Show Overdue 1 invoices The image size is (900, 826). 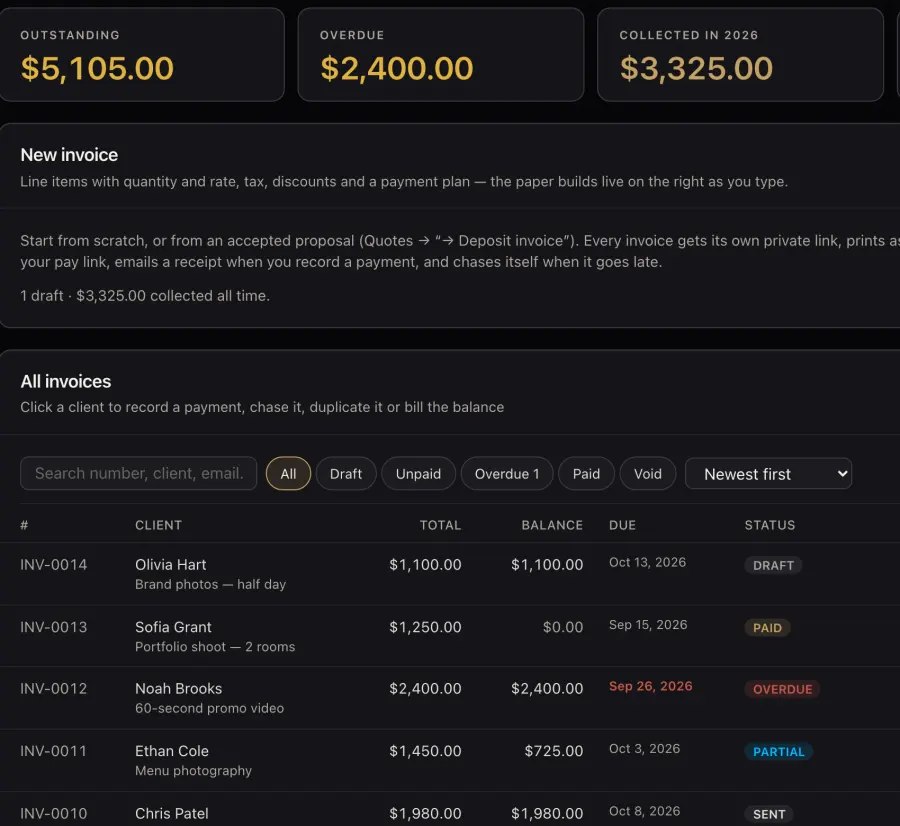click(x=507, y=474)
